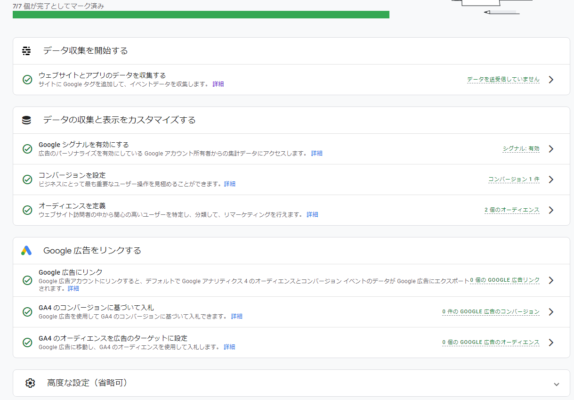Click the green 7/7 completion progress bar
The width and height of the screenshot is (574, 400).
click(201, 15)
